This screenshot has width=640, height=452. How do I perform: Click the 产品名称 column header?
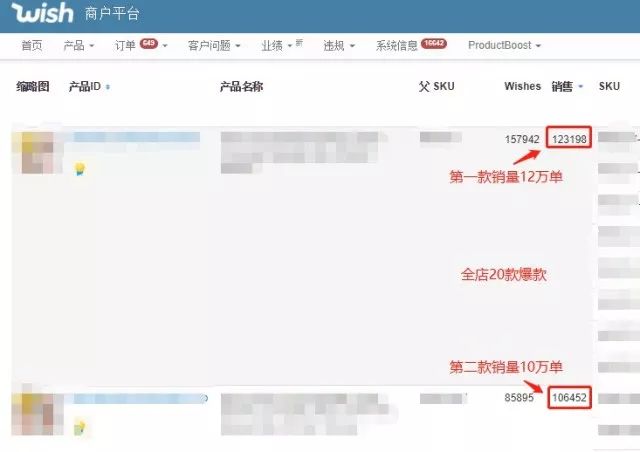pyautogui.click(x=241, y=87)
